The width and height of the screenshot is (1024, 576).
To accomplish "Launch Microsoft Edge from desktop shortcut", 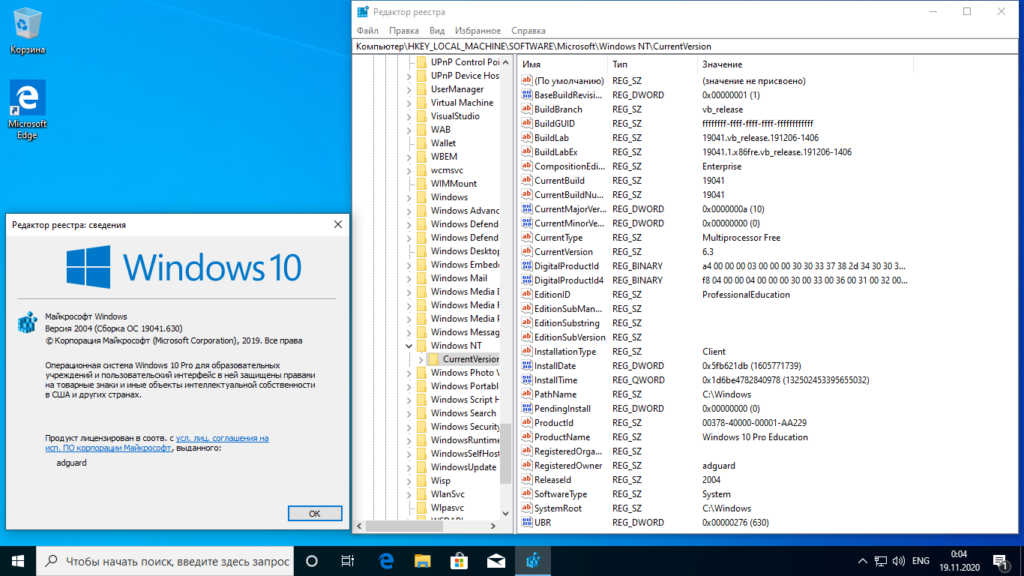I will point(27,109).
